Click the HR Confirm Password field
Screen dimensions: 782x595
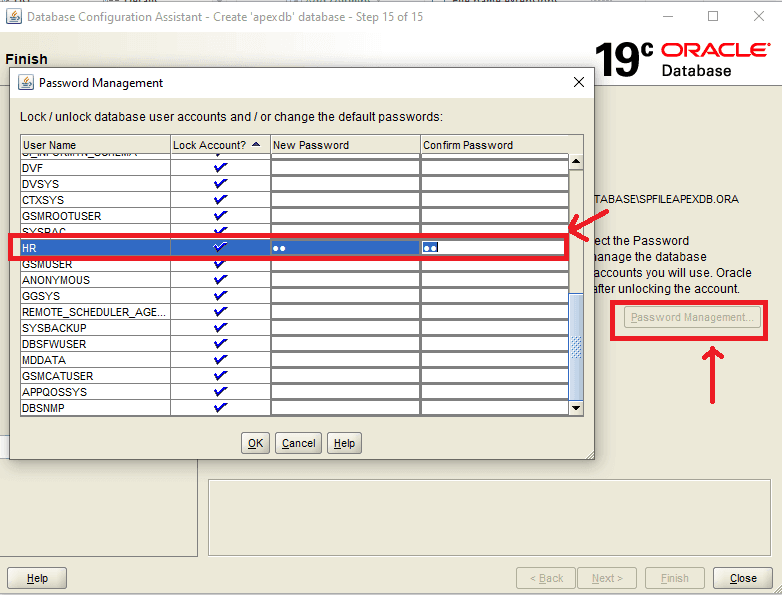(494, 247)
